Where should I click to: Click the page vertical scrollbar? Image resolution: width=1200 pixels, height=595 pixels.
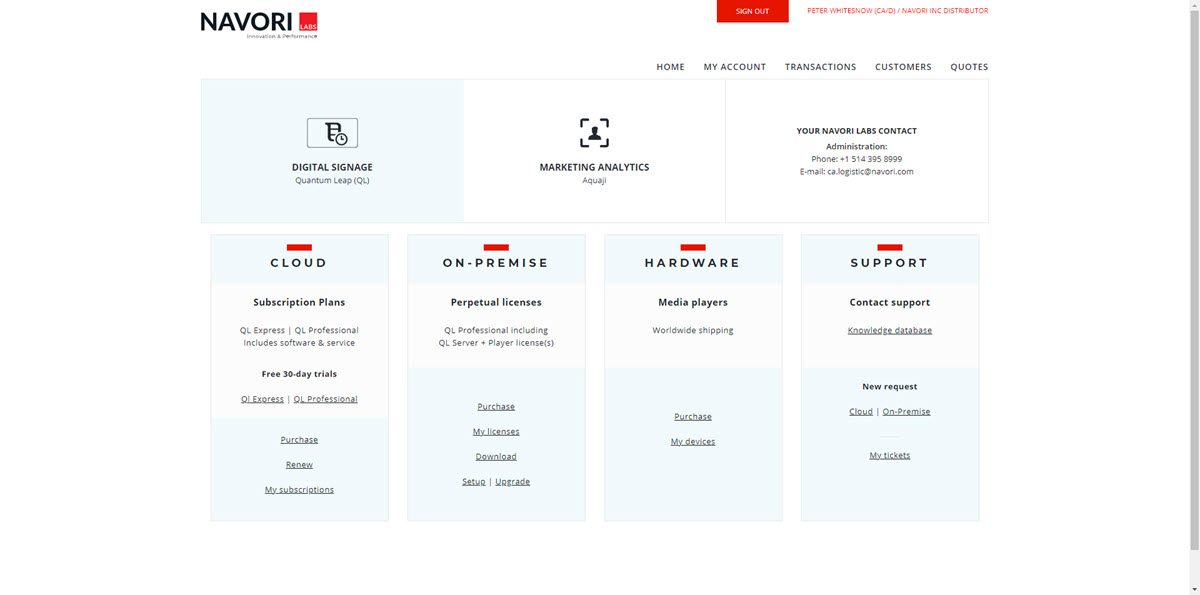click(x=1193, y=280)
